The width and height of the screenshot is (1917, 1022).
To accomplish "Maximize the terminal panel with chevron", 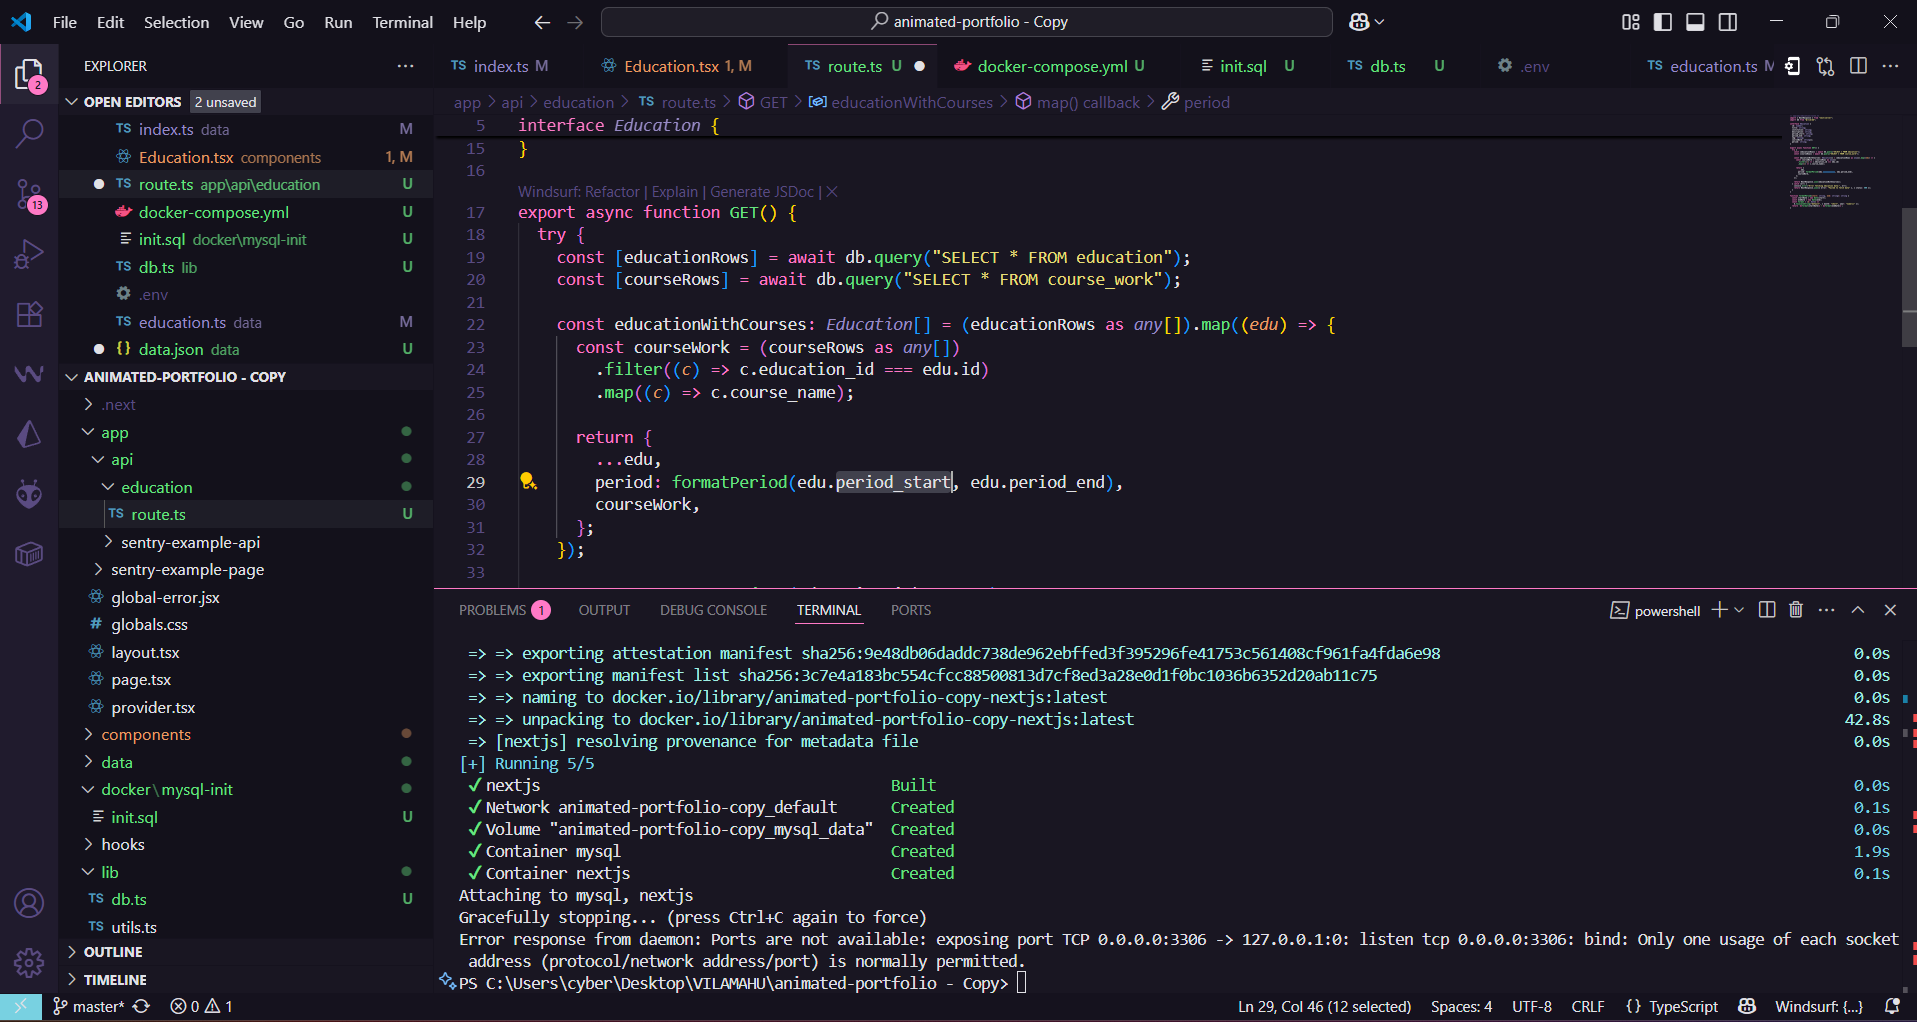I will (1858, 609).
